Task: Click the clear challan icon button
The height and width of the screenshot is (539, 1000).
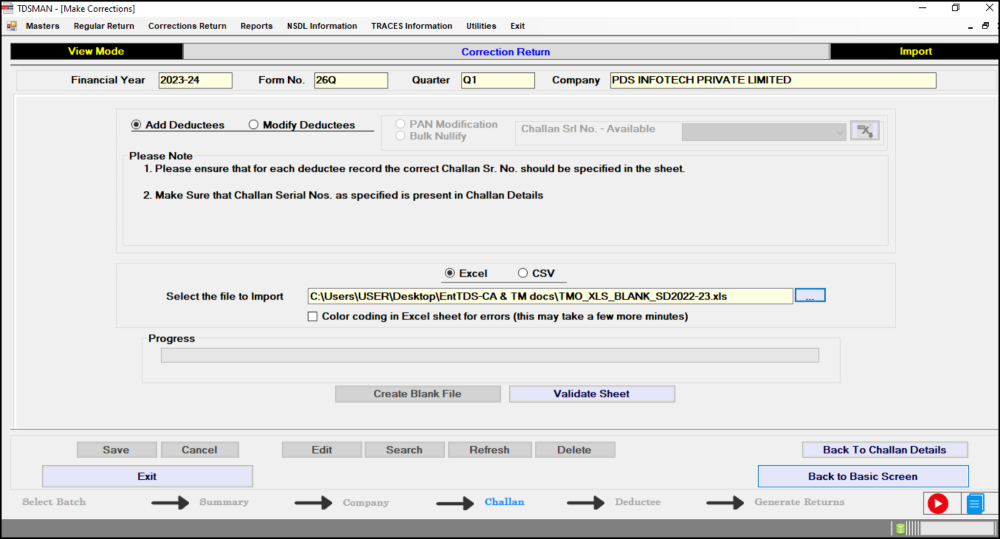Action: point(865,131)
